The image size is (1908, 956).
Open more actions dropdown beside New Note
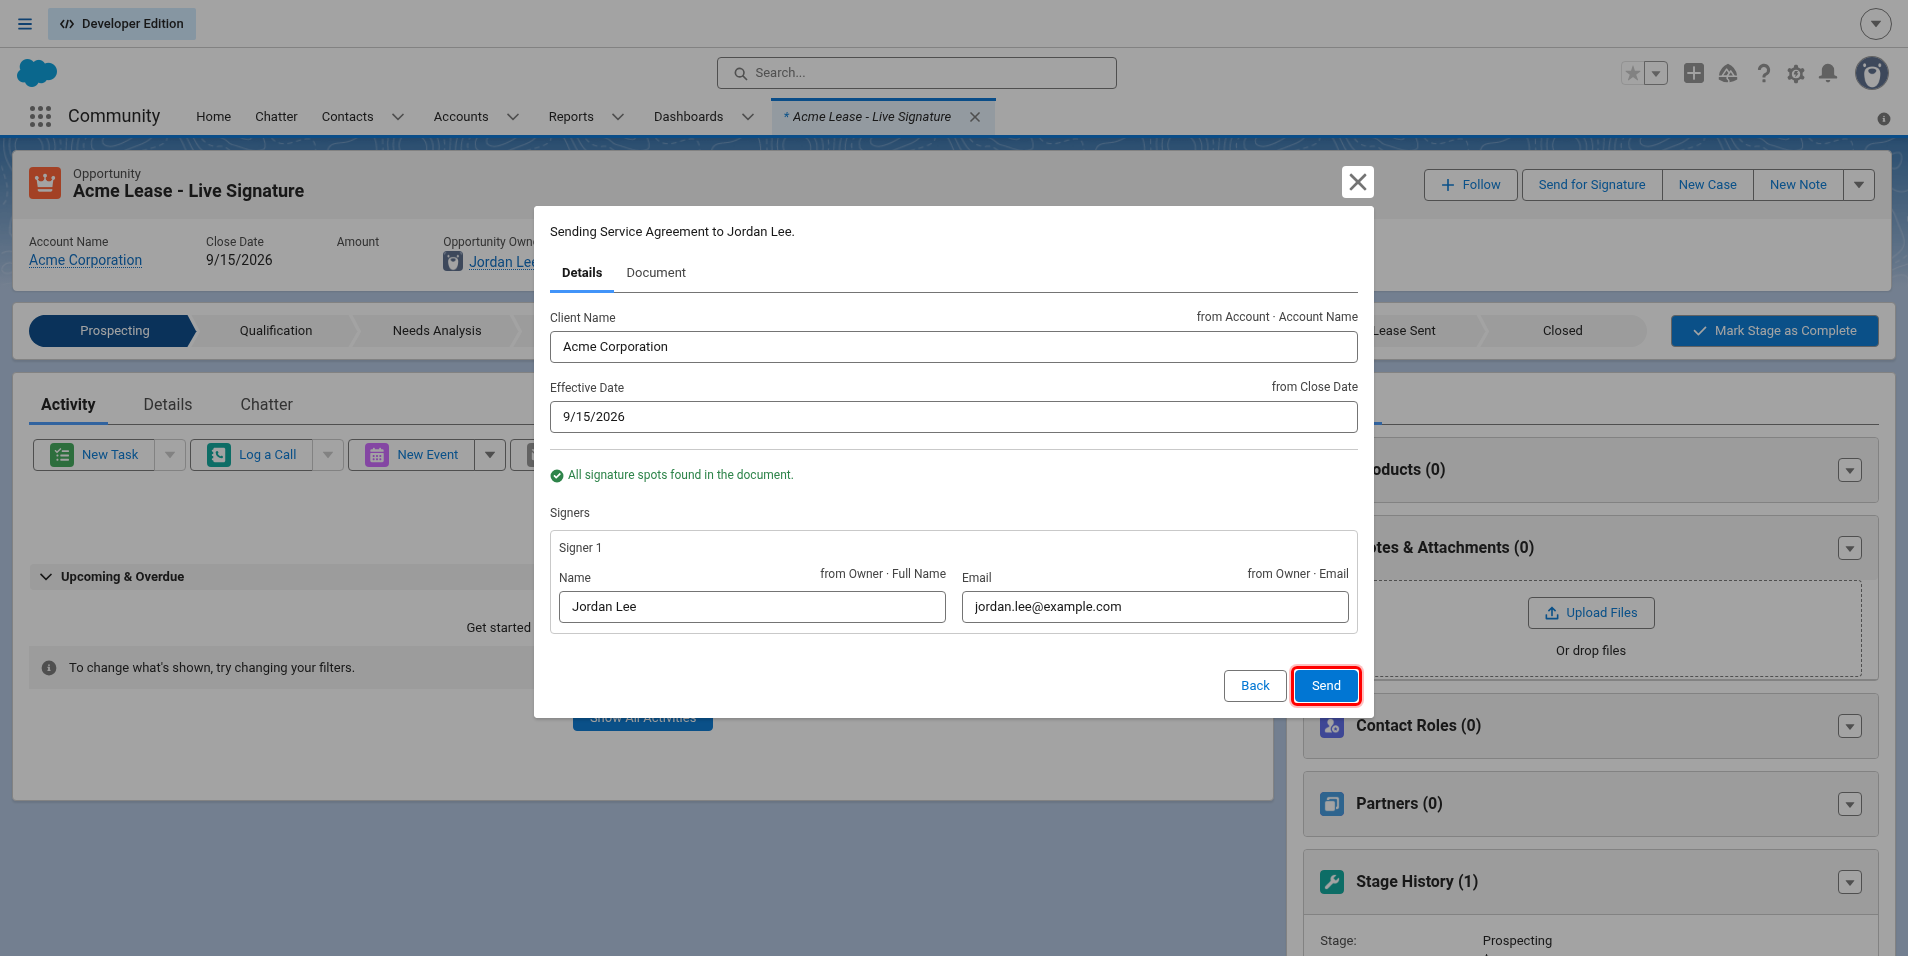[1859, 185]
